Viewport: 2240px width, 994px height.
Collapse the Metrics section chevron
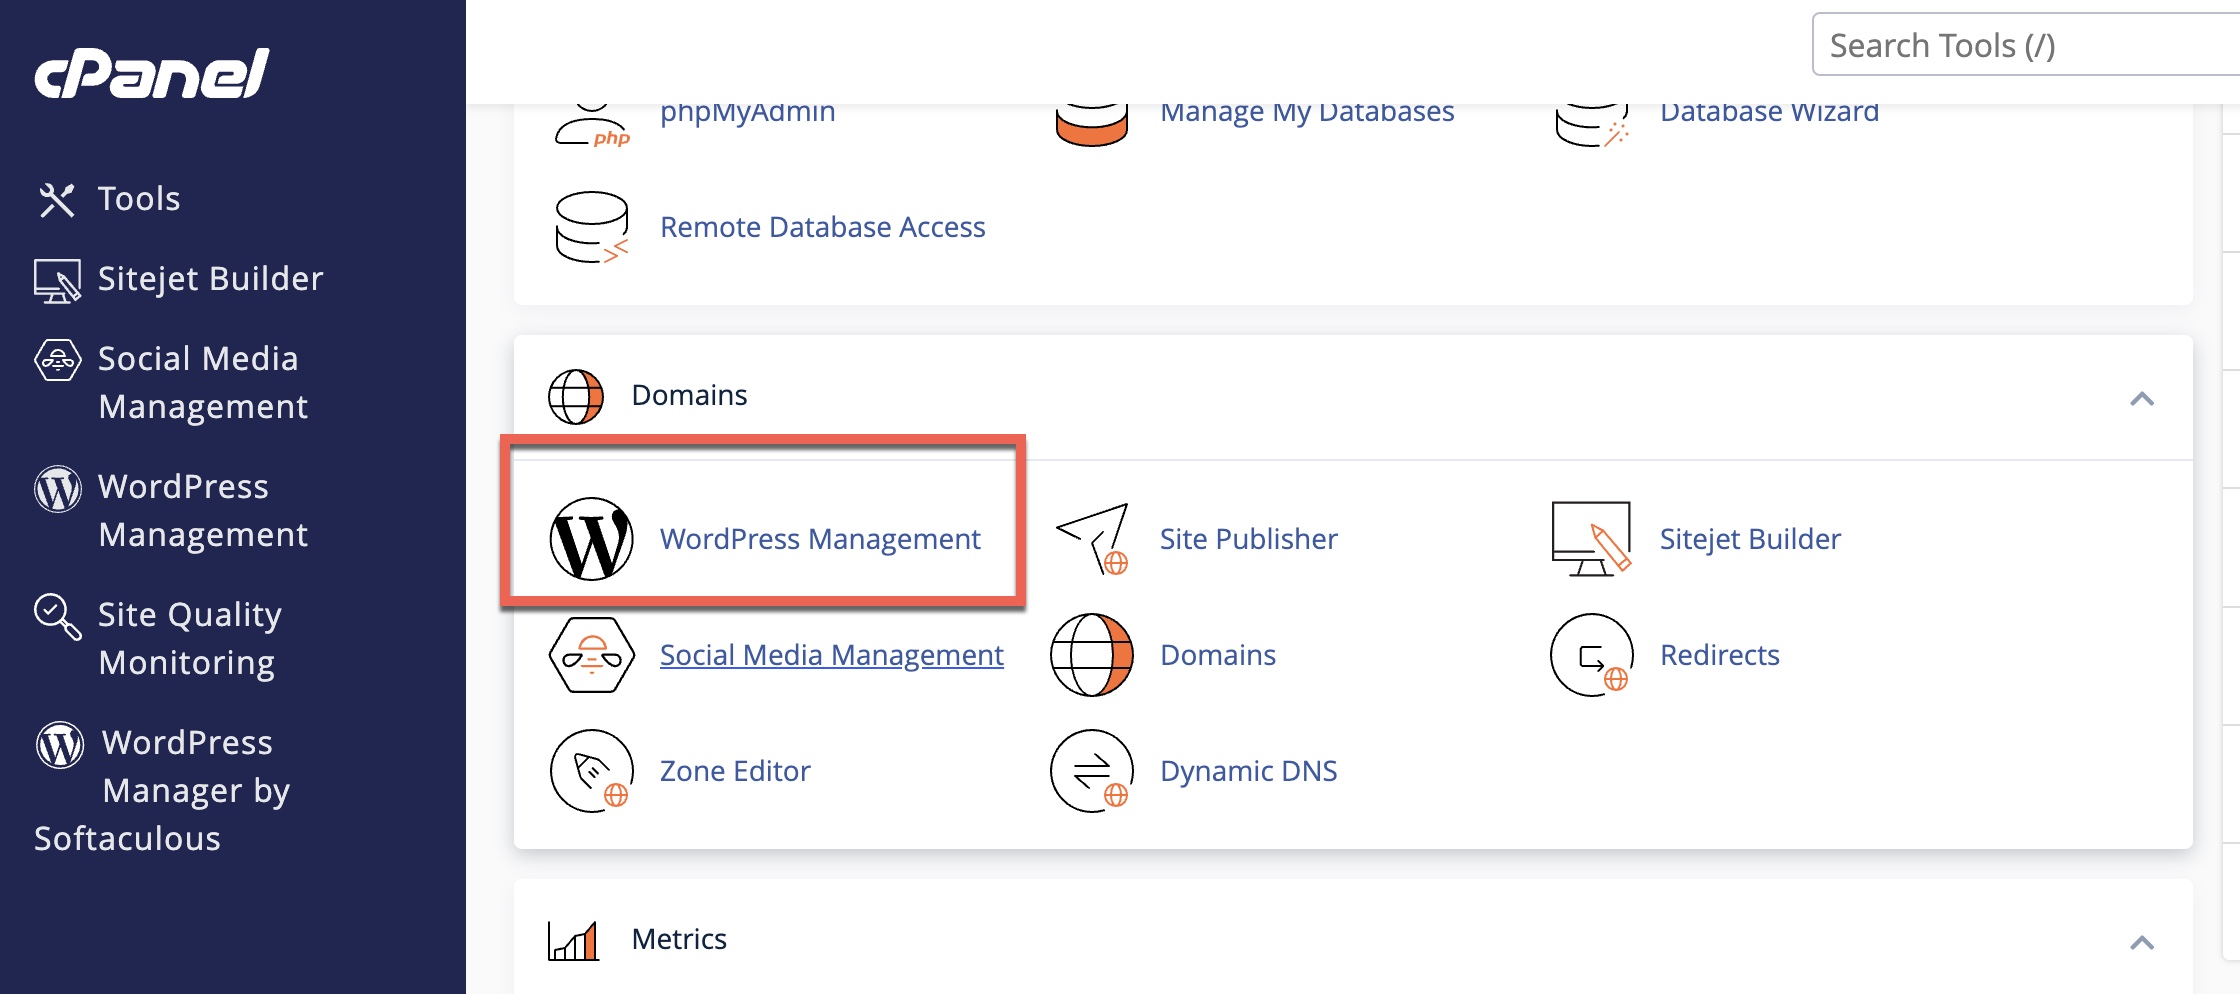coord(2141,943)
